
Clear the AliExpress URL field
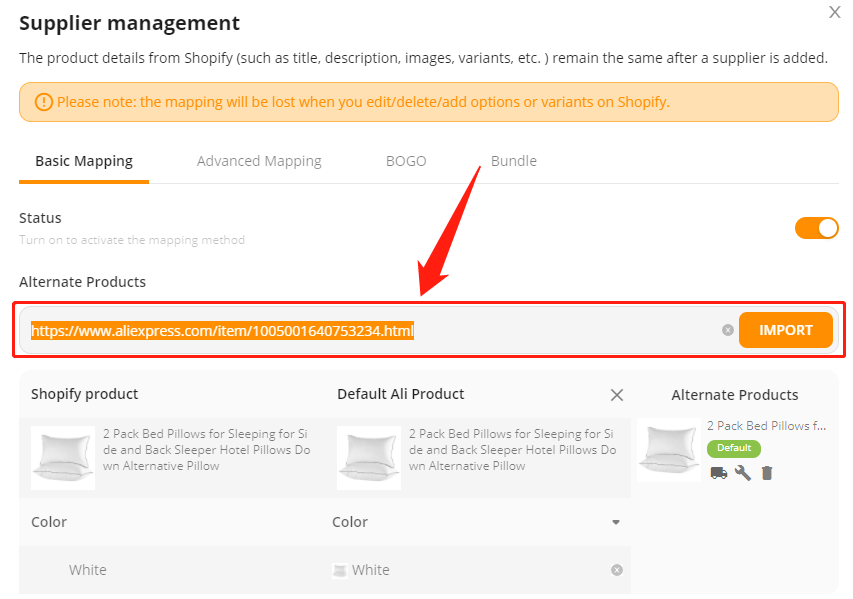[727, 330]
